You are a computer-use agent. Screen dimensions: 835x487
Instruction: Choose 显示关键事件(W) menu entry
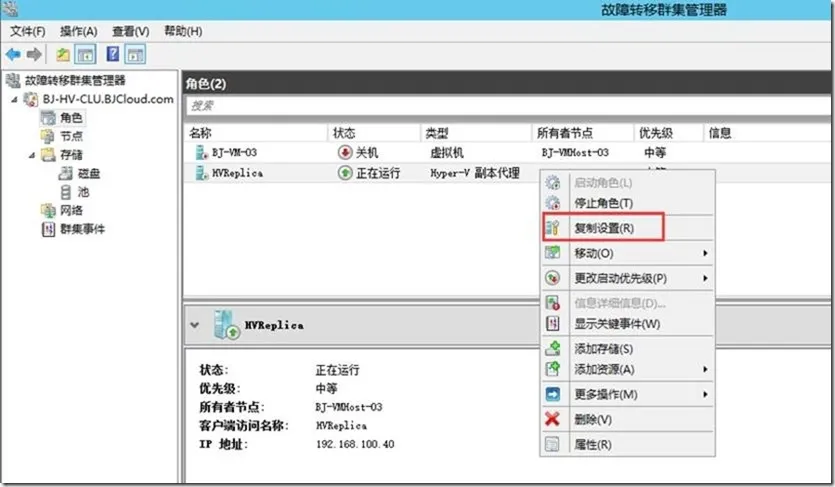tap(628, 324)
